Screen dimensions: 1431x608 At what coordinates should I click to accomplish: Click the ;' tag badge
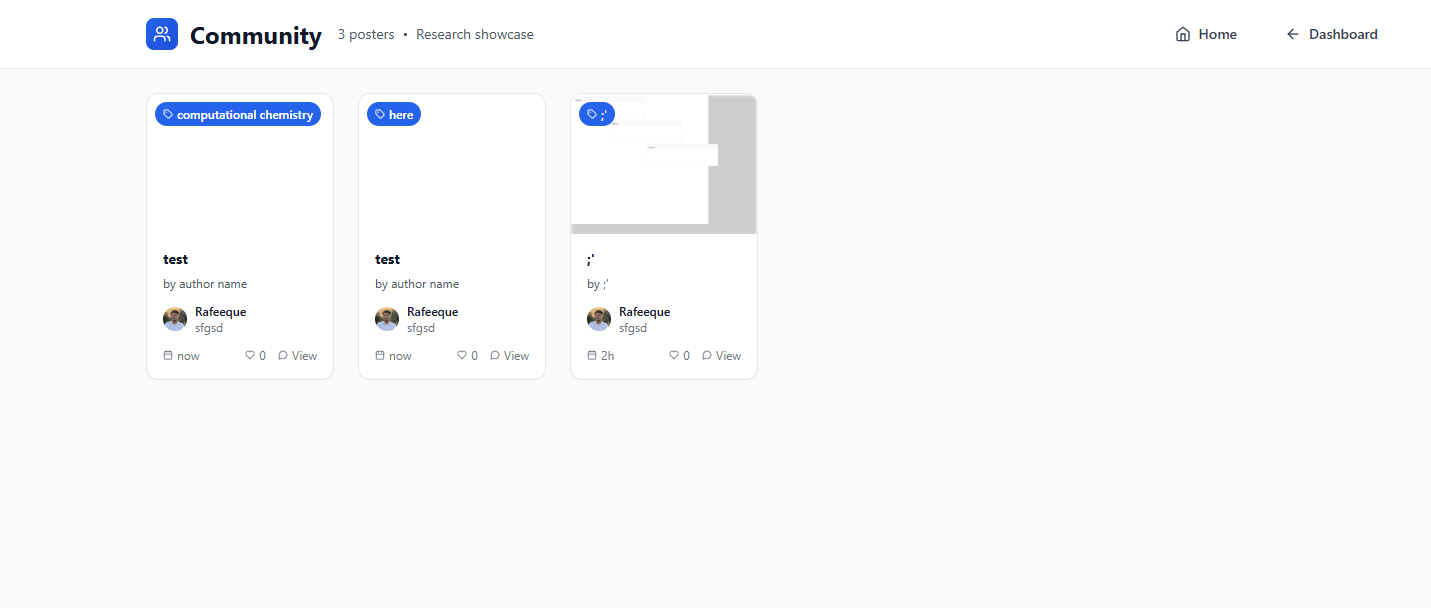[597, 115]
